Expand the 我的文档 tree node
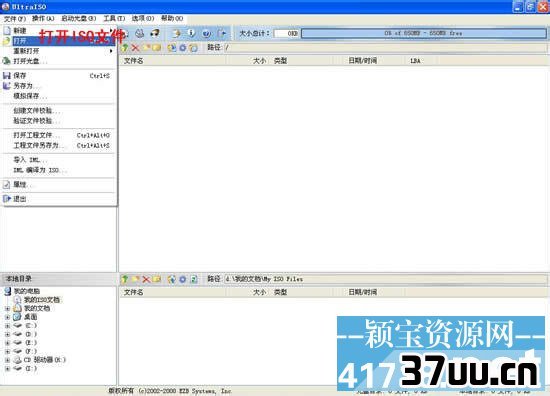Screen dimensions: 550x396 coord(7,309)
